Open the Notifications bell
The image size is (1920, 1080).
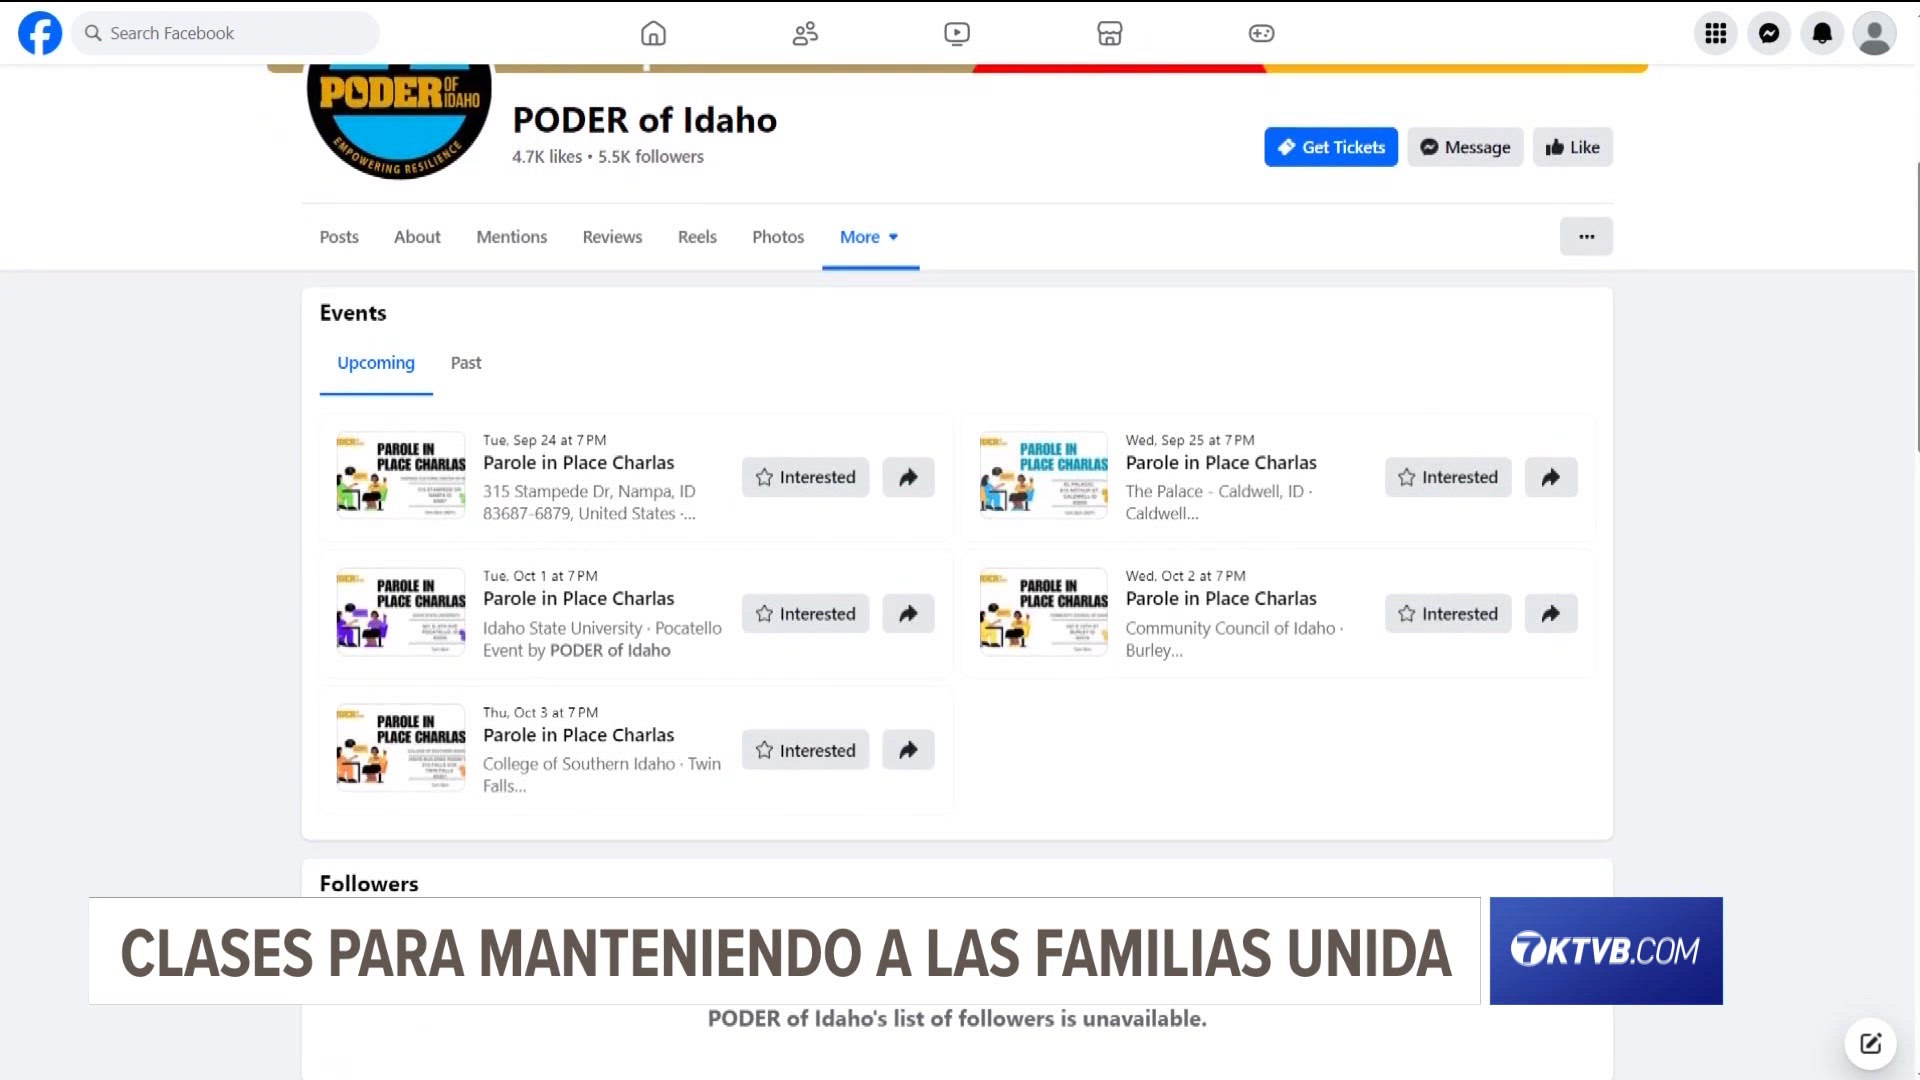(x=1822, y=33)
